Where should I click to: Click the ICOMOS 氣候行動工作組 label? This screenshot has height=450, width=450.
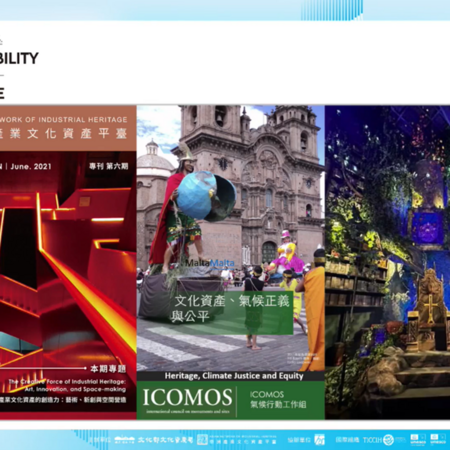point(278,399)
